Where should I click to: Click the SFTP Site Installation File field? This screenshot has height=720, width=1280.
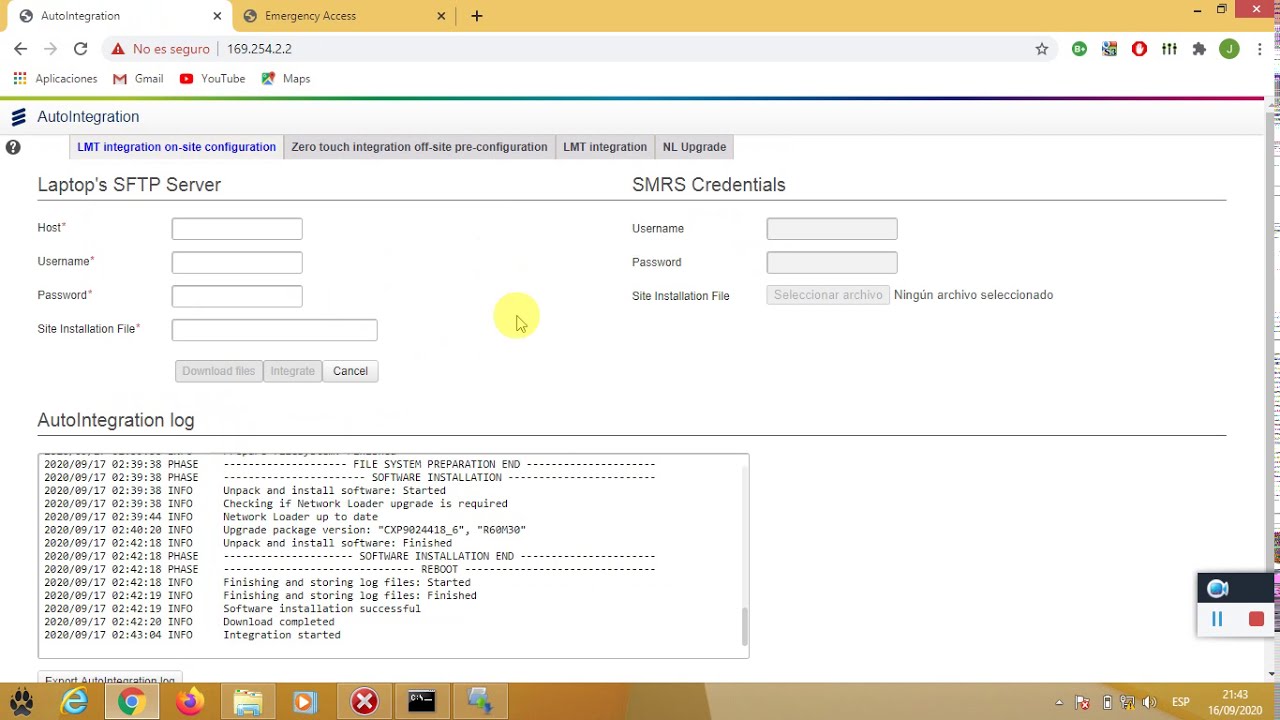(x=274, y=330)
